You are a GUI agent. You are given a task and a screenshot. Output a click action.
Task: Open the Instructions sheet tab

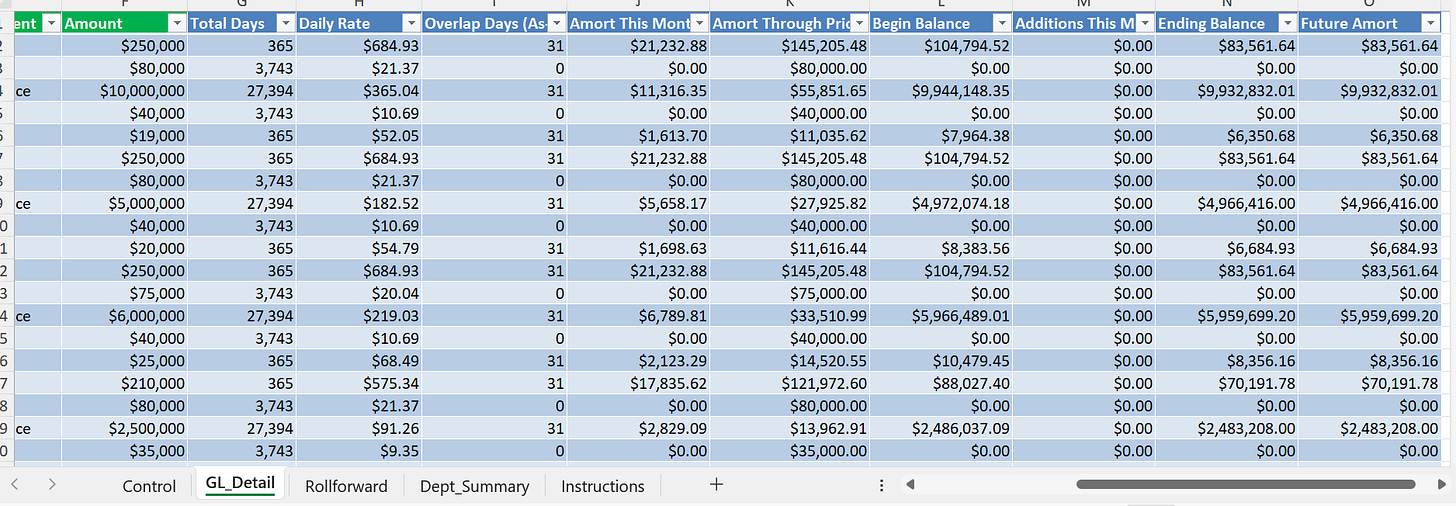tap(603, 486)
